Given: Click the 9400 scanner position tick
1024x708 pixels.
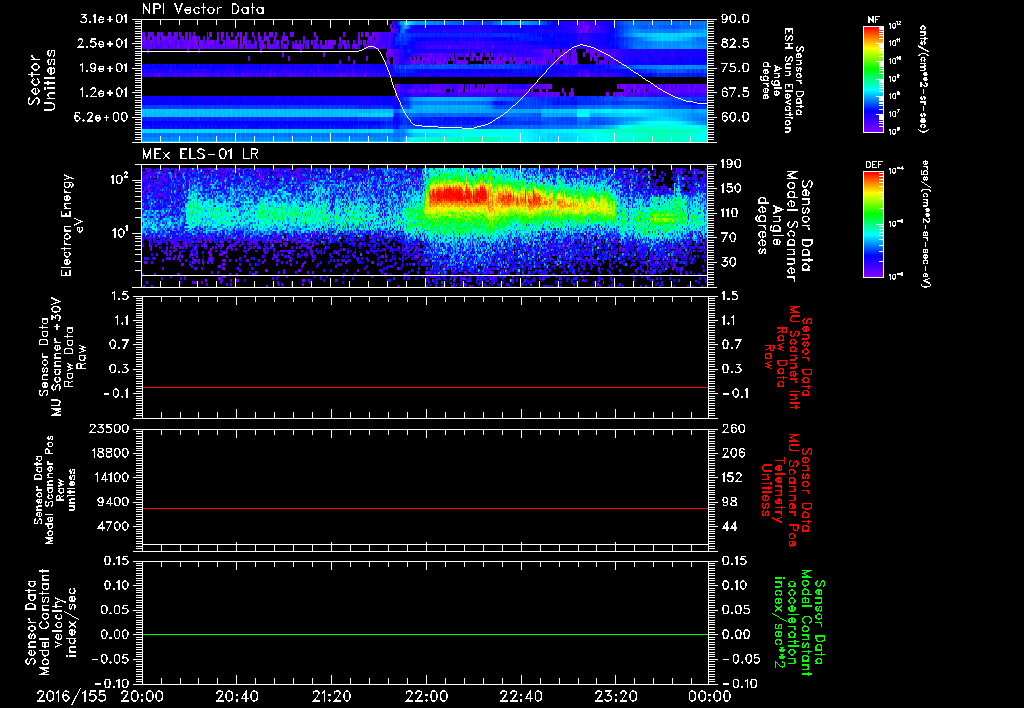Looking at the screenshot, I should [x=114, y=502].
